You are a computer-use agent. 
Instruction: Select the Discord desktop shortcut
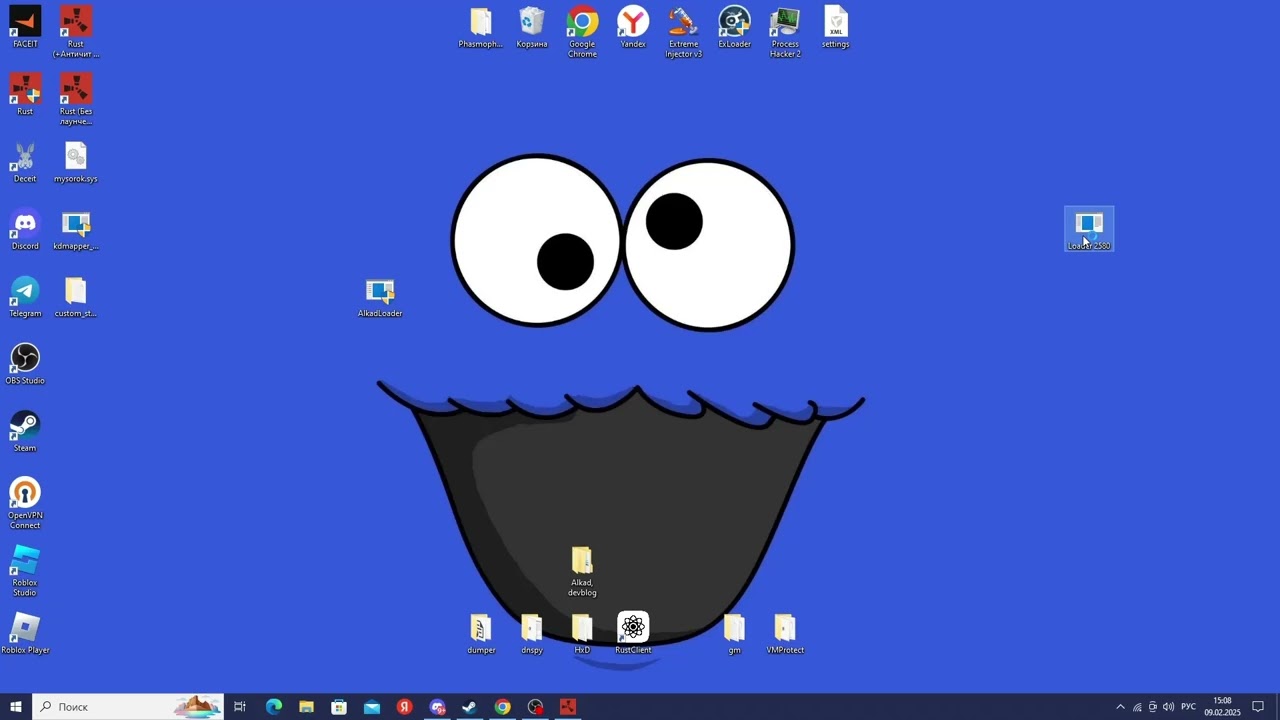tap(25, 230)
